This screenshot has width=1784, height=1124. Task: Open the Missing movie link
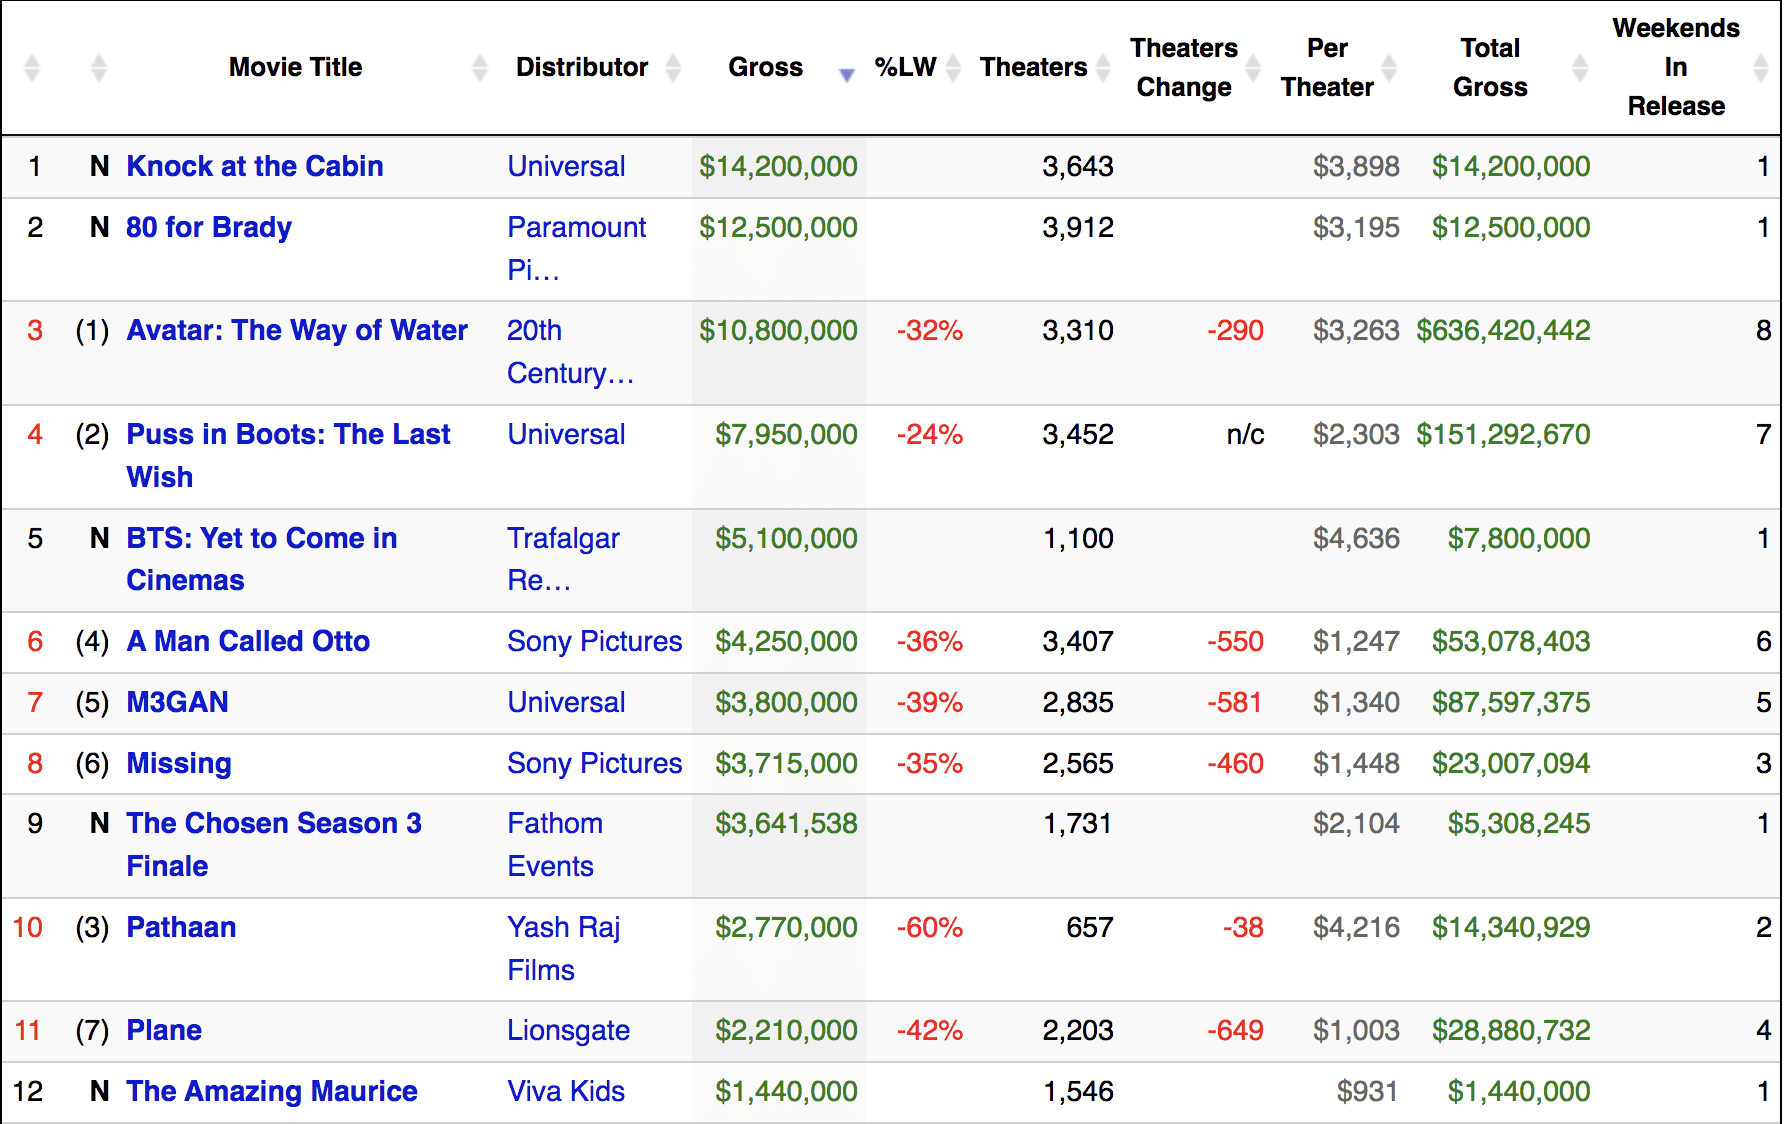[179, 763]
